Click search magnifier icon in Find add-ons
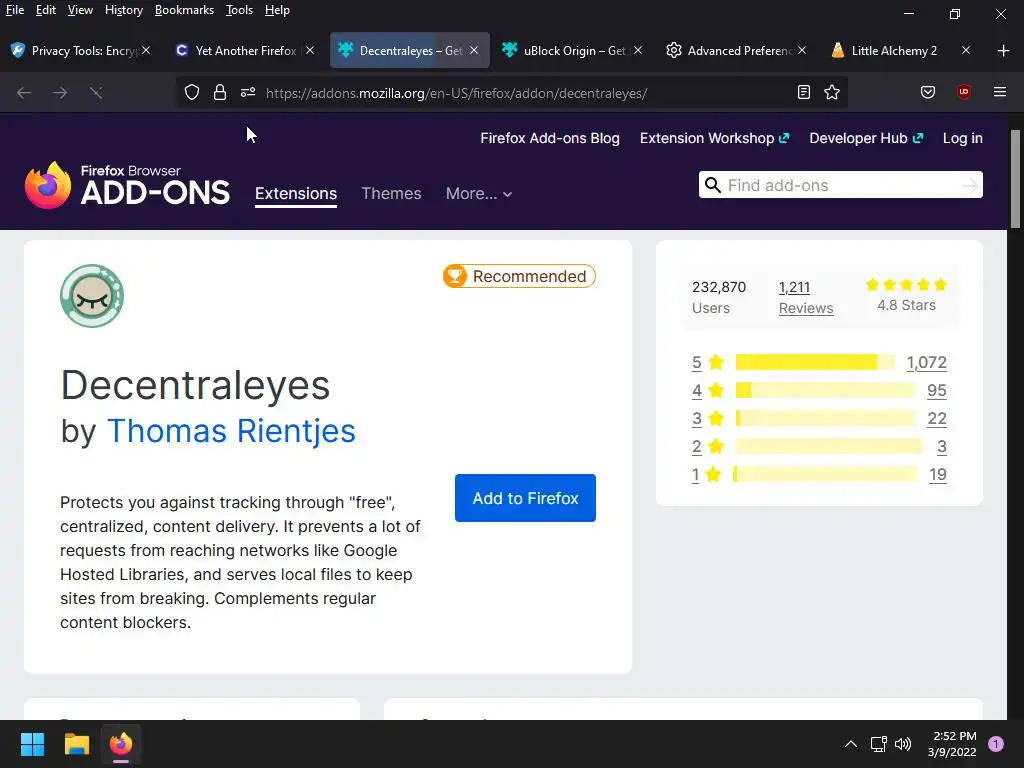 (x=713, y=185)
